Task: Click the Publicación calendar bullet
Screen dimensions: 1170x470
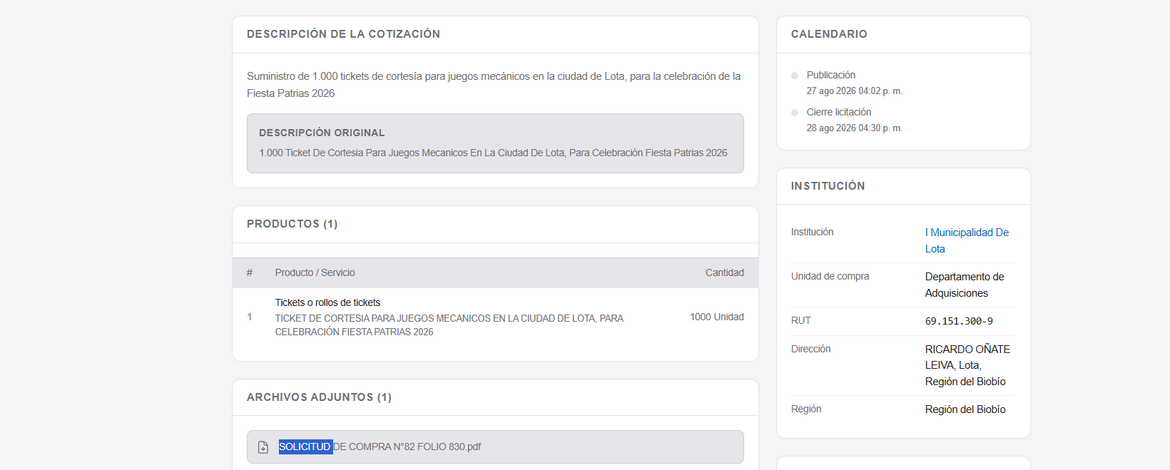Action: coord(795,75)
